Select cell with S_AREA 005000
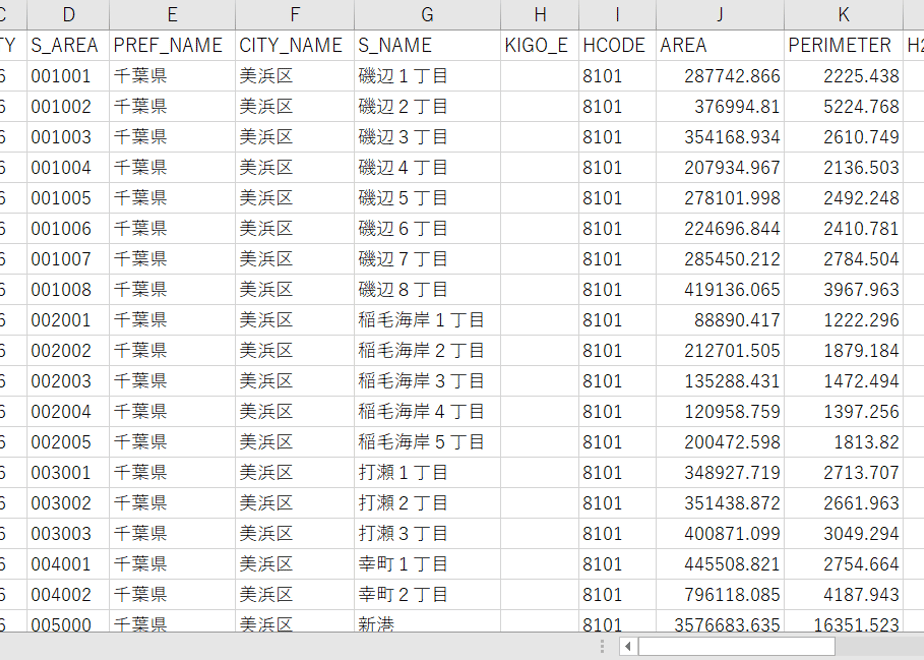The height and width of the screenshot is (660, 924). [x=68, y=622]
